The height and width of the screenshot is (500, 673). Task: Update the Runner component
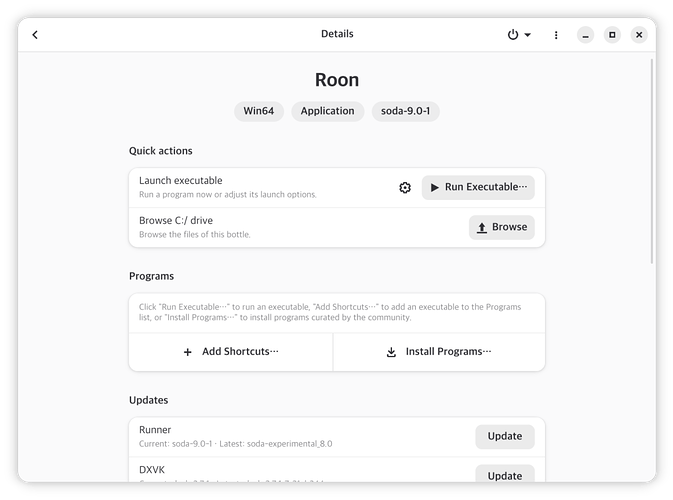tap(505, 436)
